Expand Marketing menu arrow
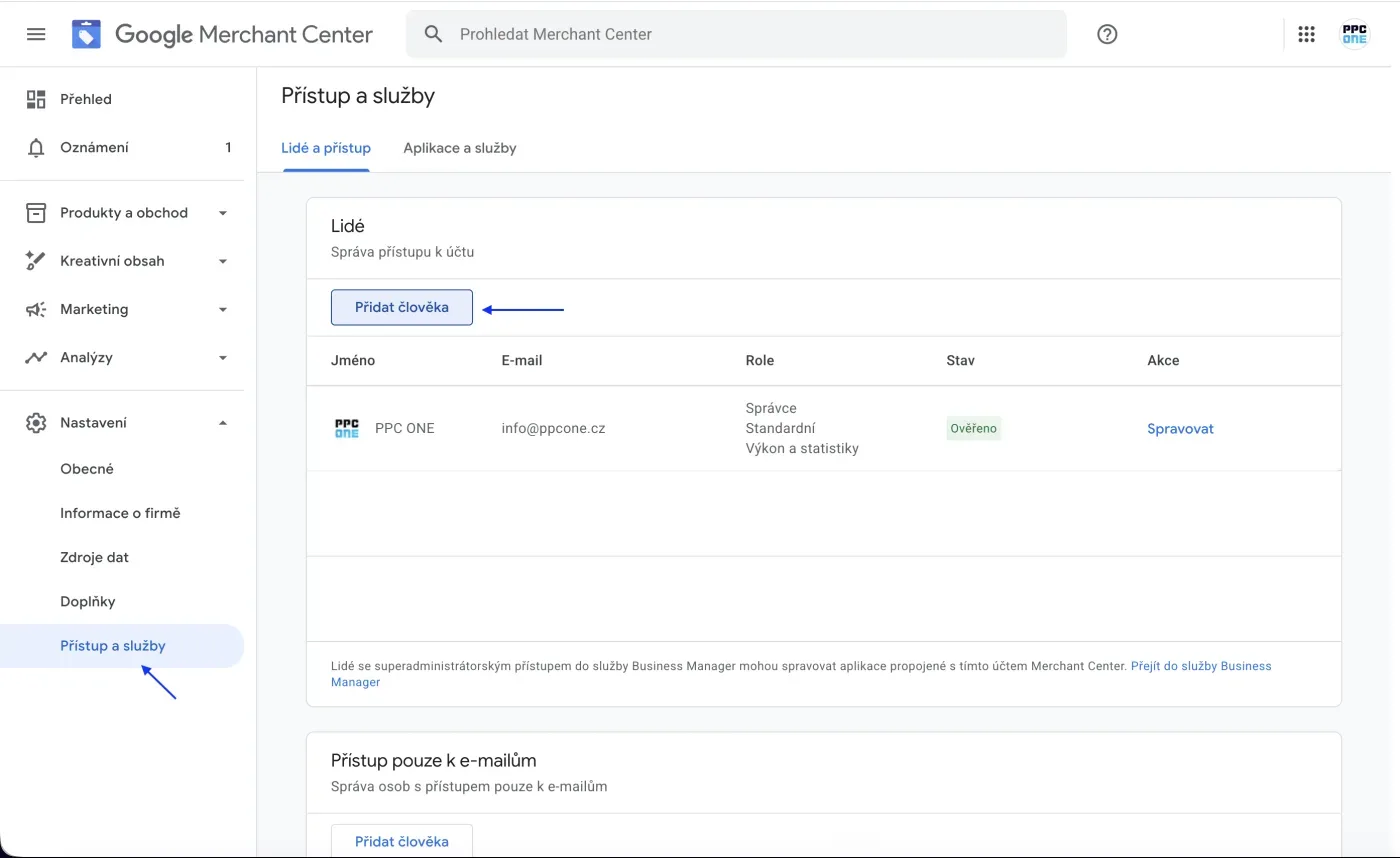The width and height of the screenshot is (1400, 858). [x=223, y=309]
